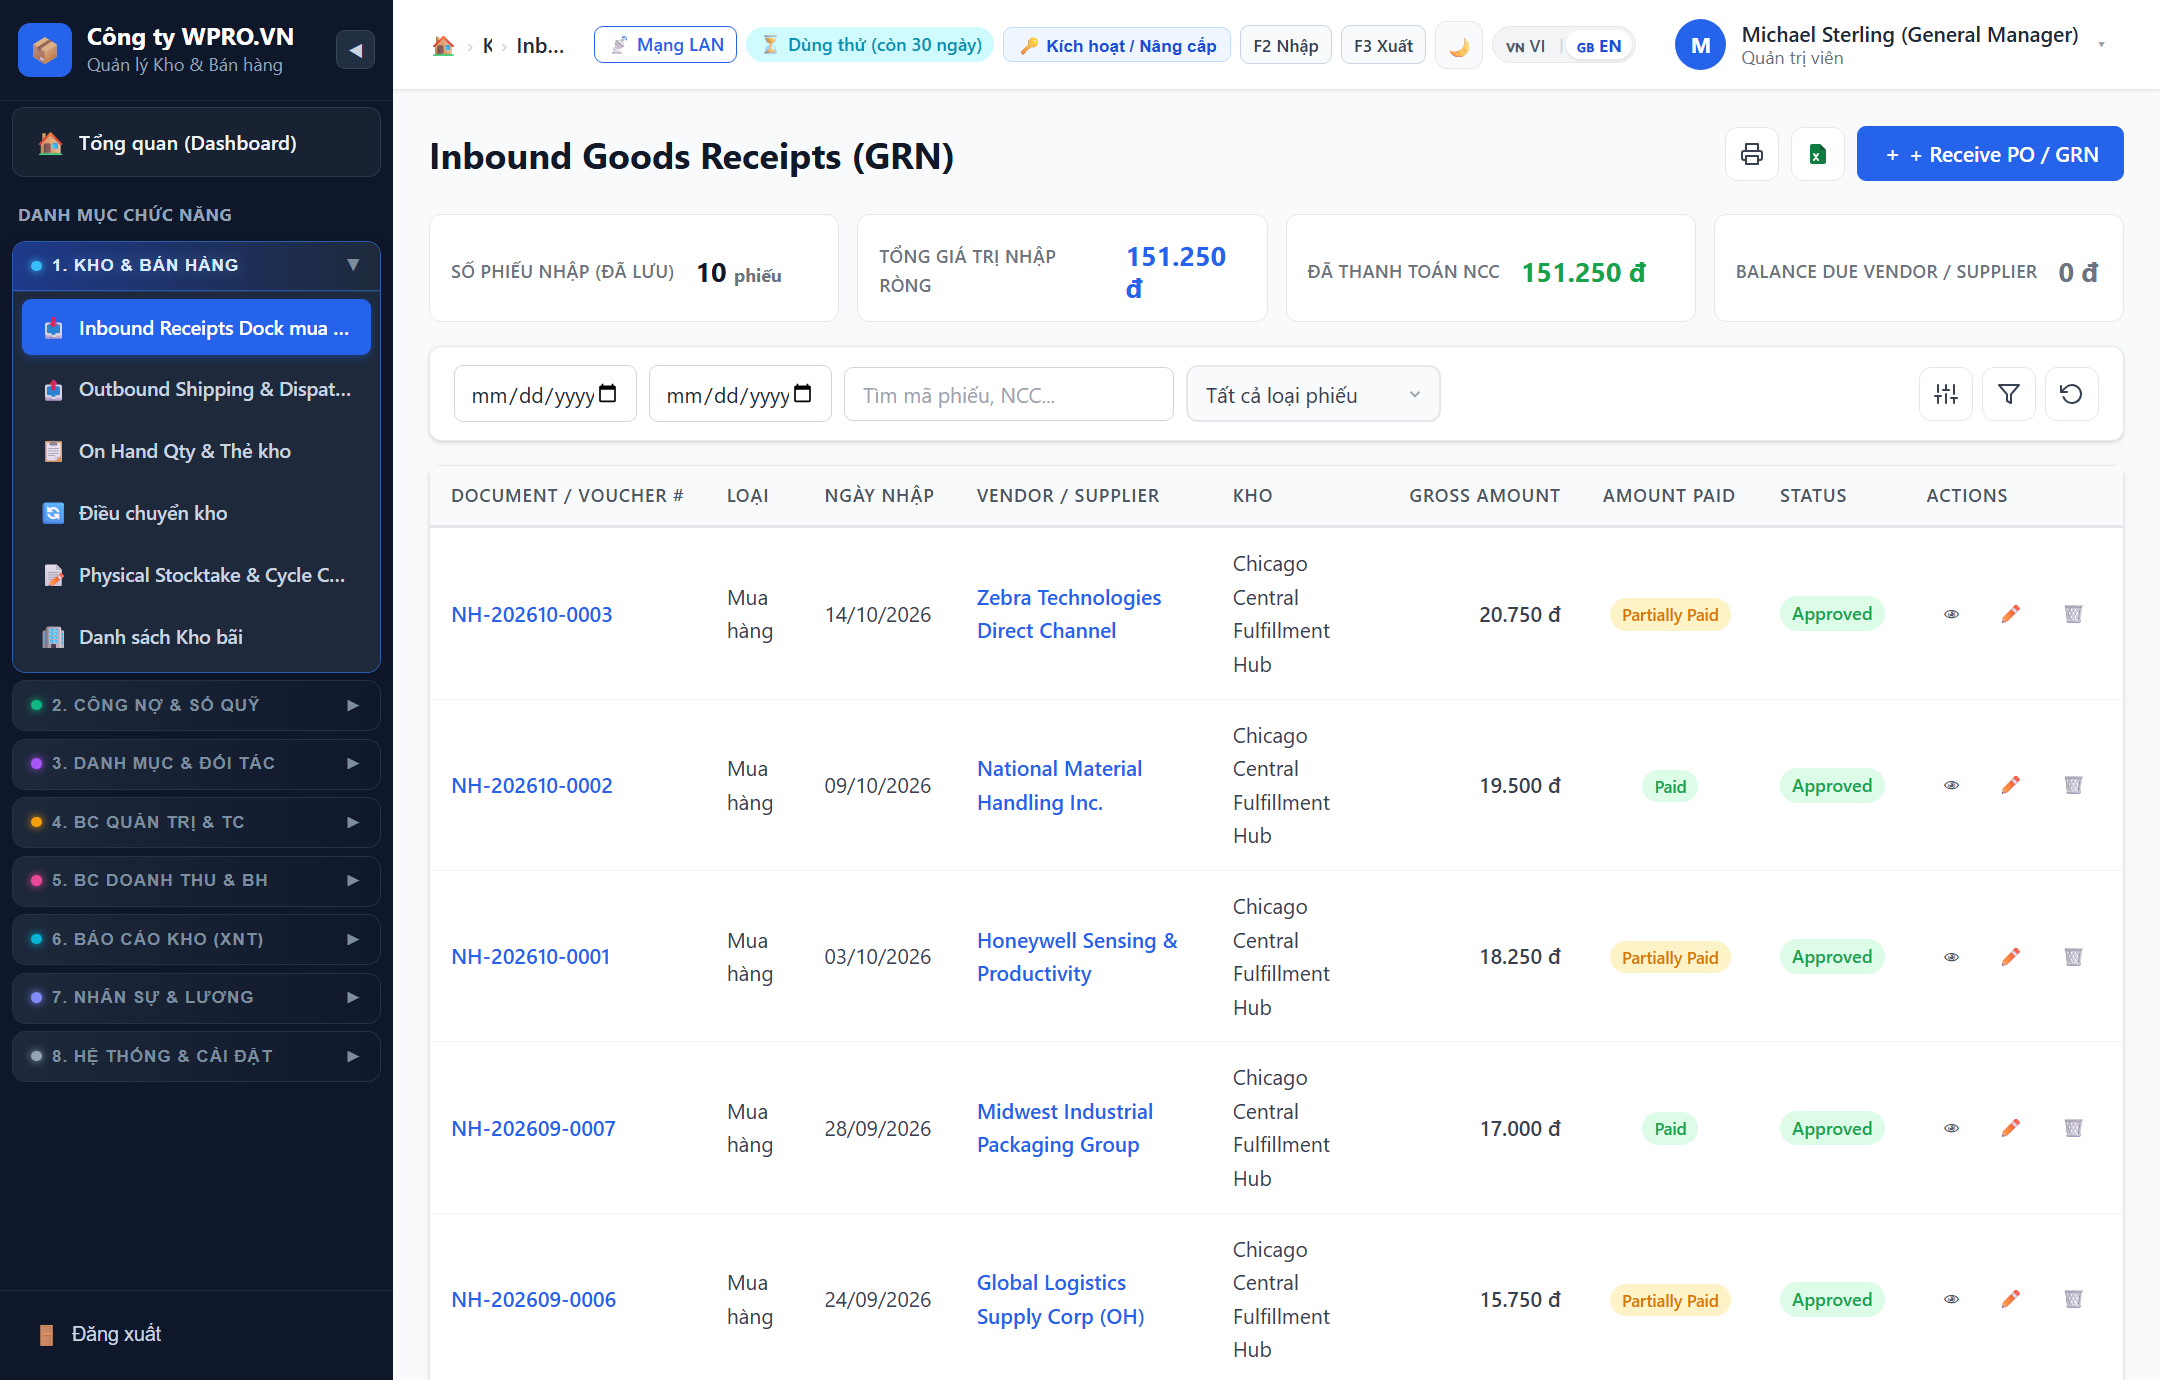Delete receipt NH-202610-0003 trash icon
This screenshot has width=2160, height=1380.
[x=2073, y=614]
